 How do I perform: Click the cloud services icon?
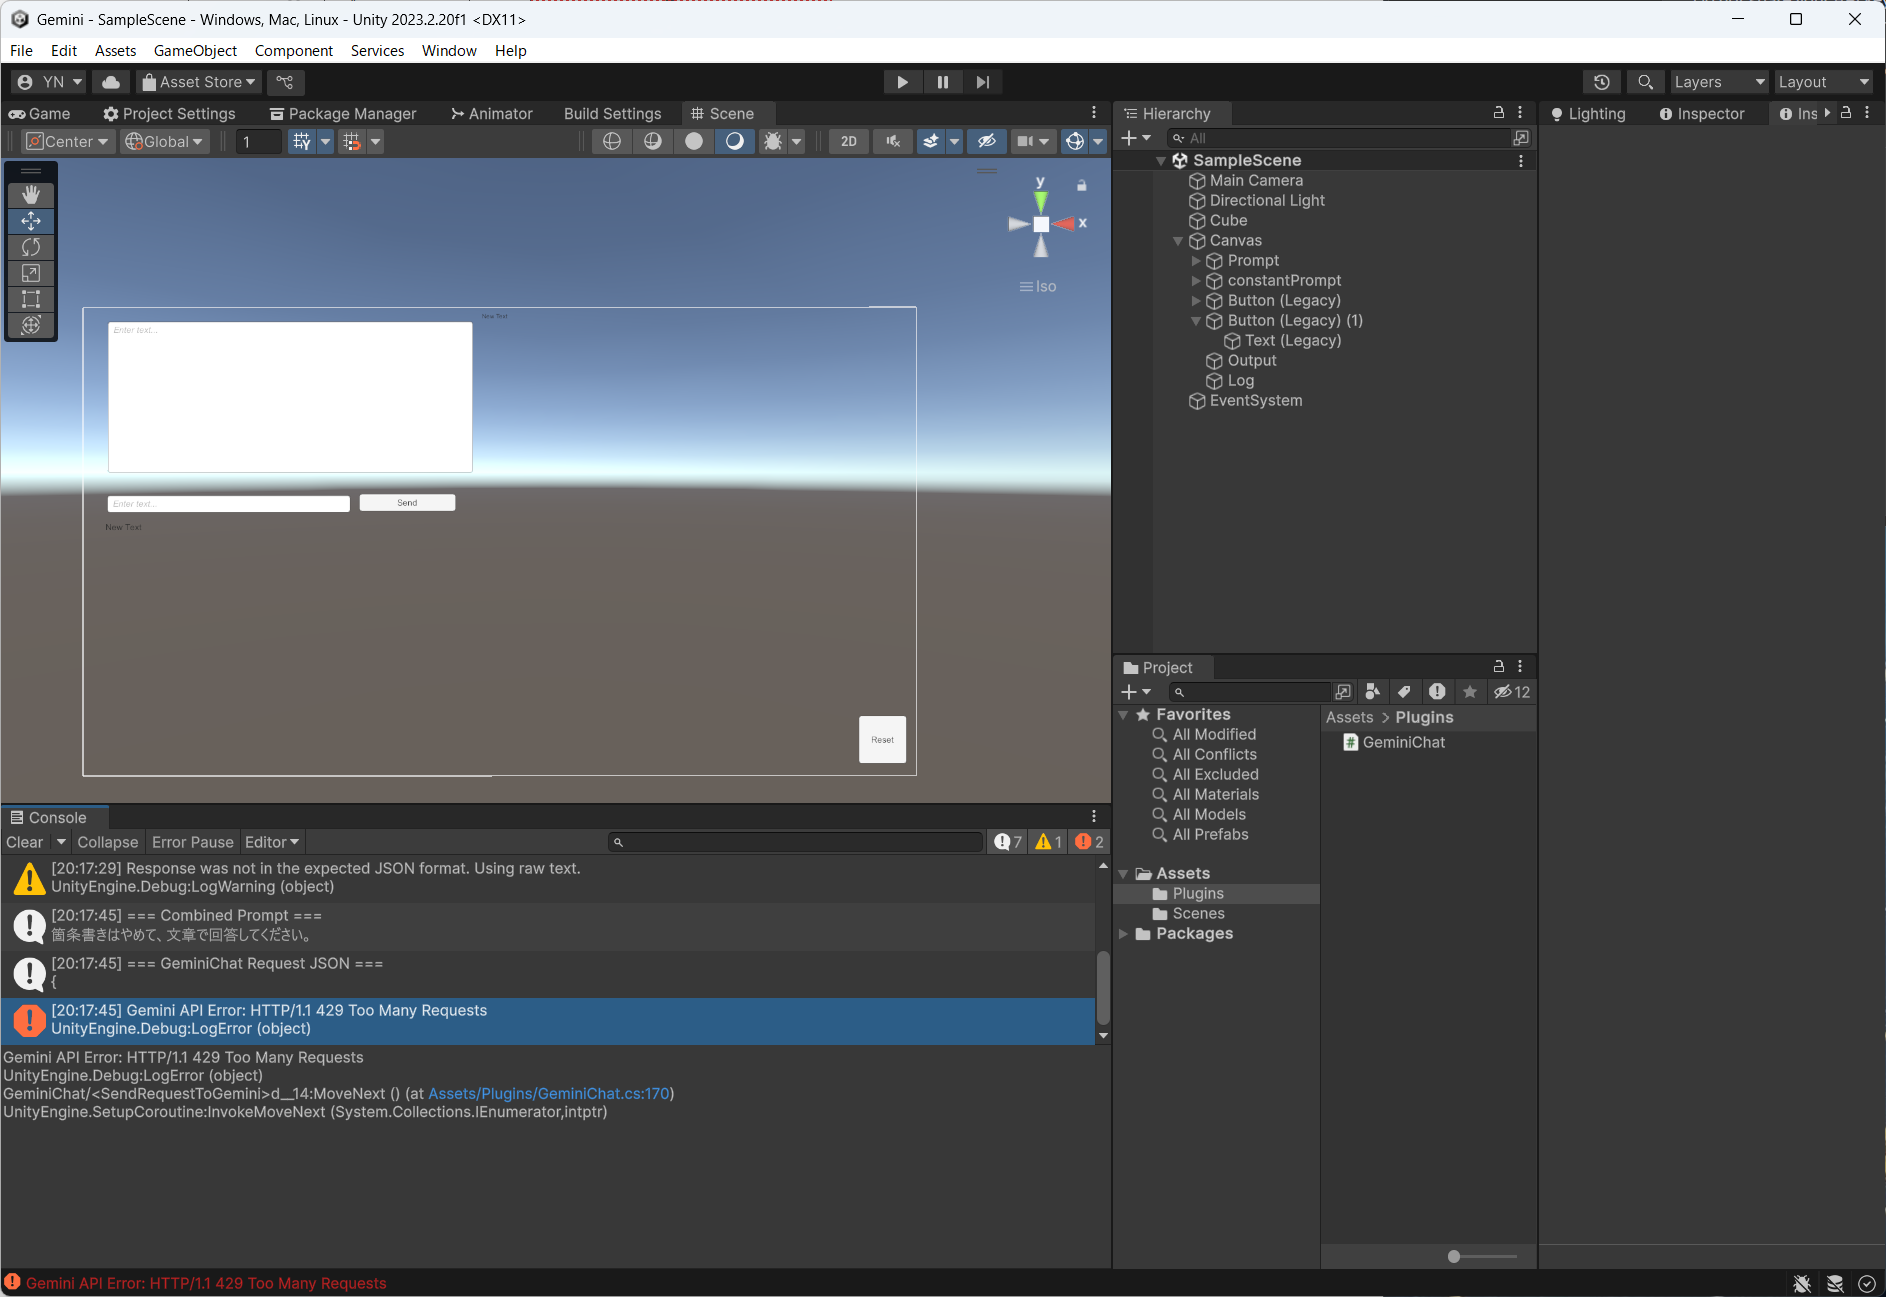(x=111, y=82)
